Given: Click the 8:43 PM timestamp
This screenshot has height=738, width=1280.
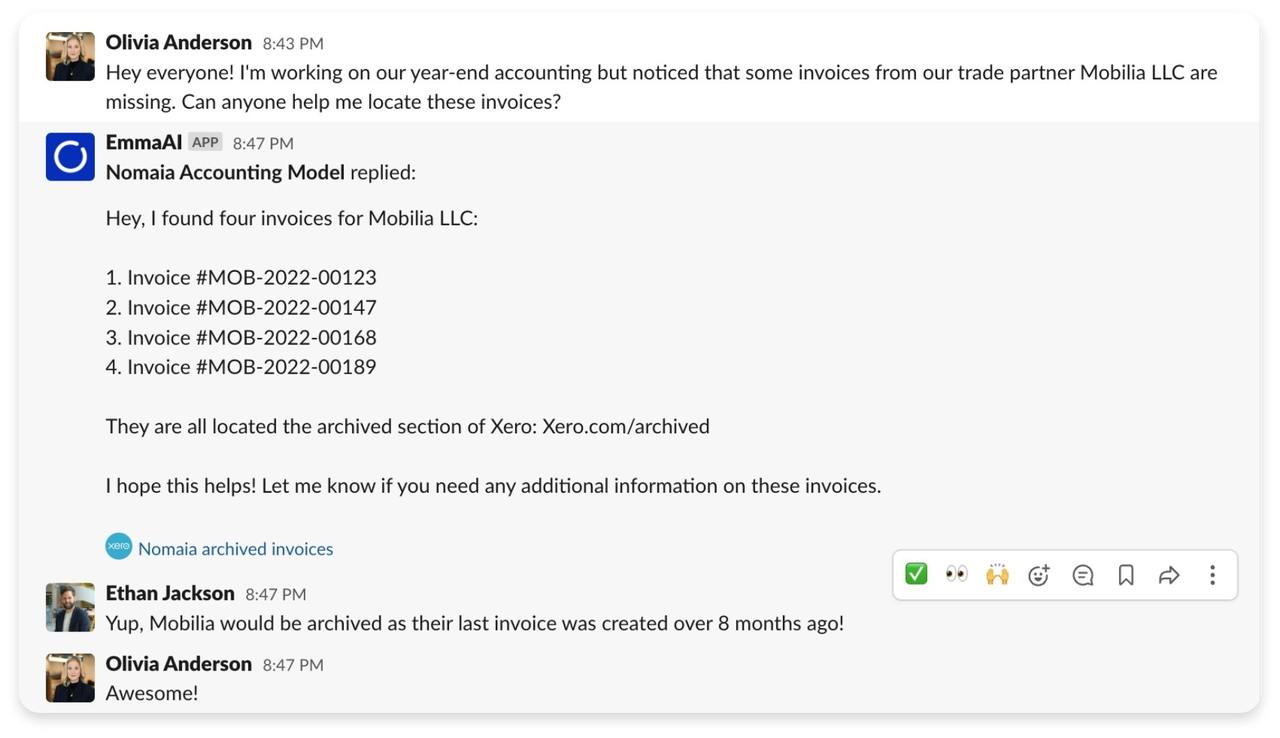Looking at the screenshot, I should tap(293, 43).
